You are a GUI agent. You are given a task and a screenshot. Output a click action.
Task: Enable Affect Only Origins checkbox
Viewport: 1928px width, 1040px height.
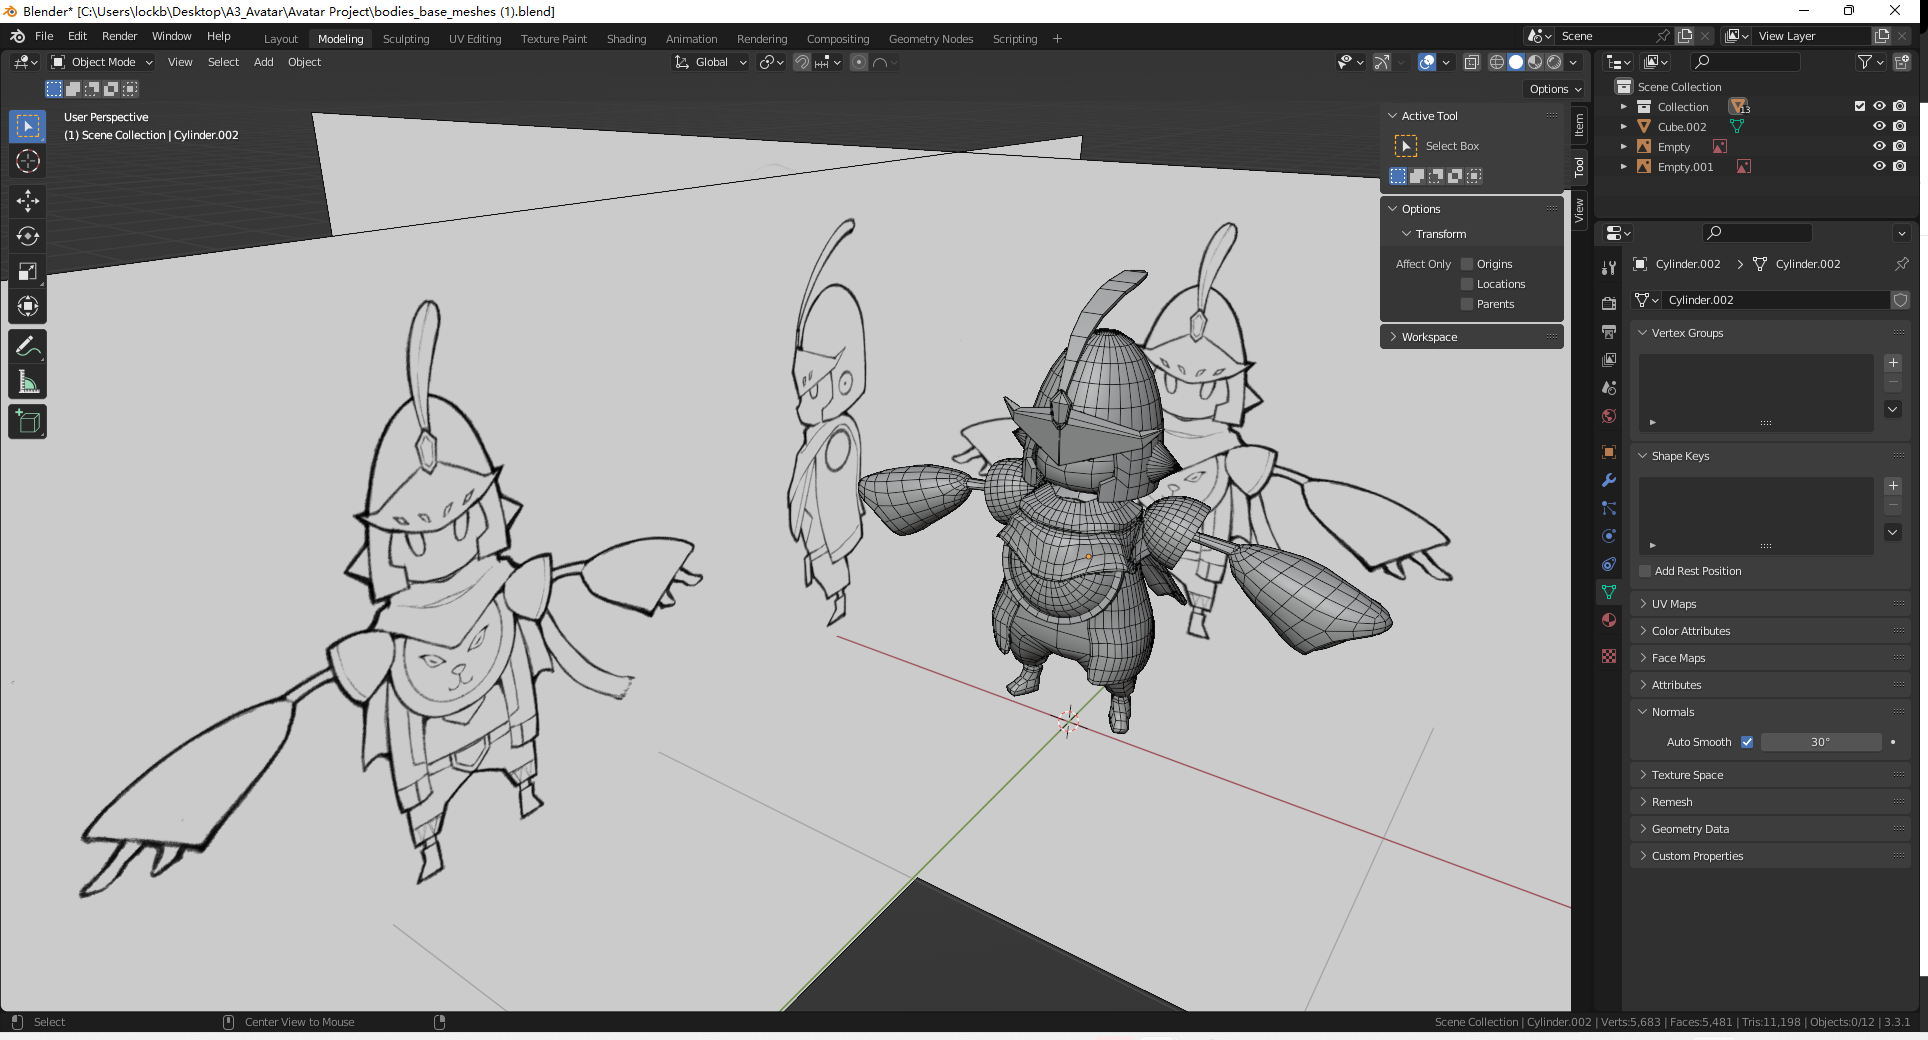1467,264
